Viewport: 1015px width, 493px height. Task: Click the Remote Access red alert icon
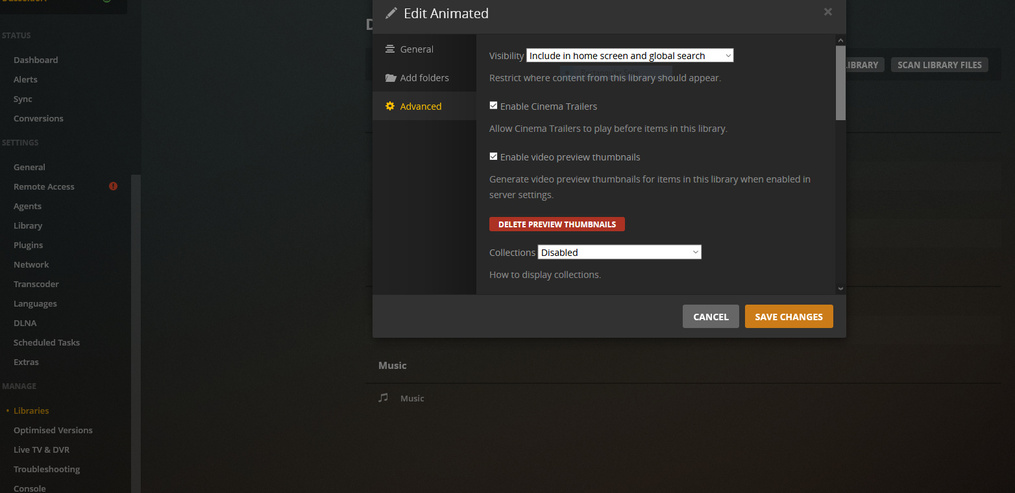pyautogui.click(x=113, y=186)
